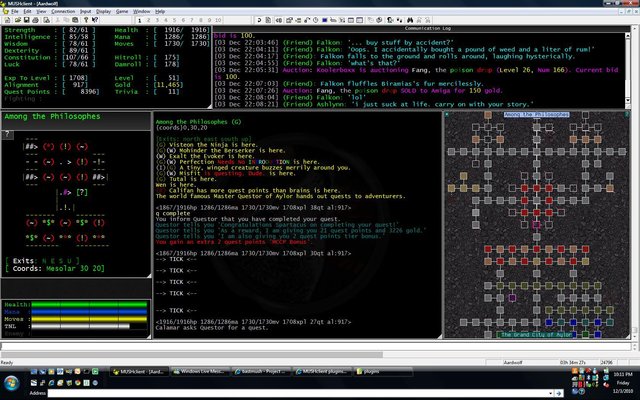
Task: Click the yellow Moves bar
Action: (x=89, y=319)
